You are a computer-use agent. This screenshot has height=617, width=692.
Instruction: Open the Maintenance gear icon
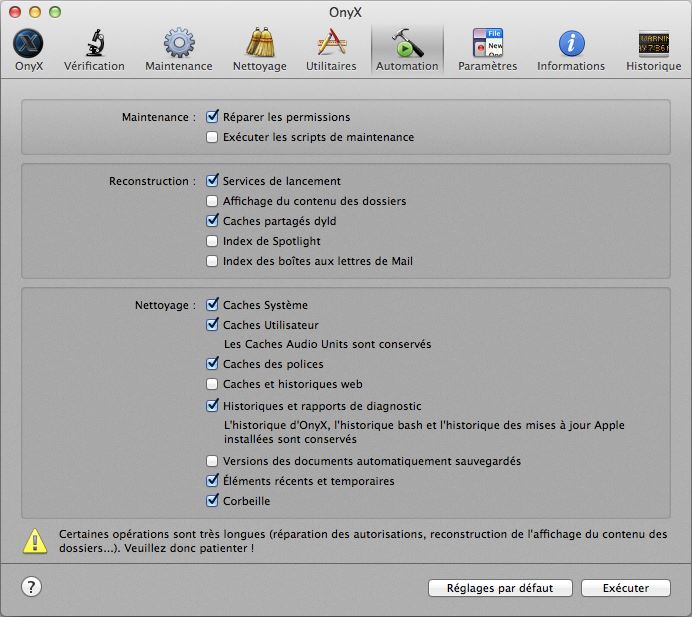click(x=179, y=43)
